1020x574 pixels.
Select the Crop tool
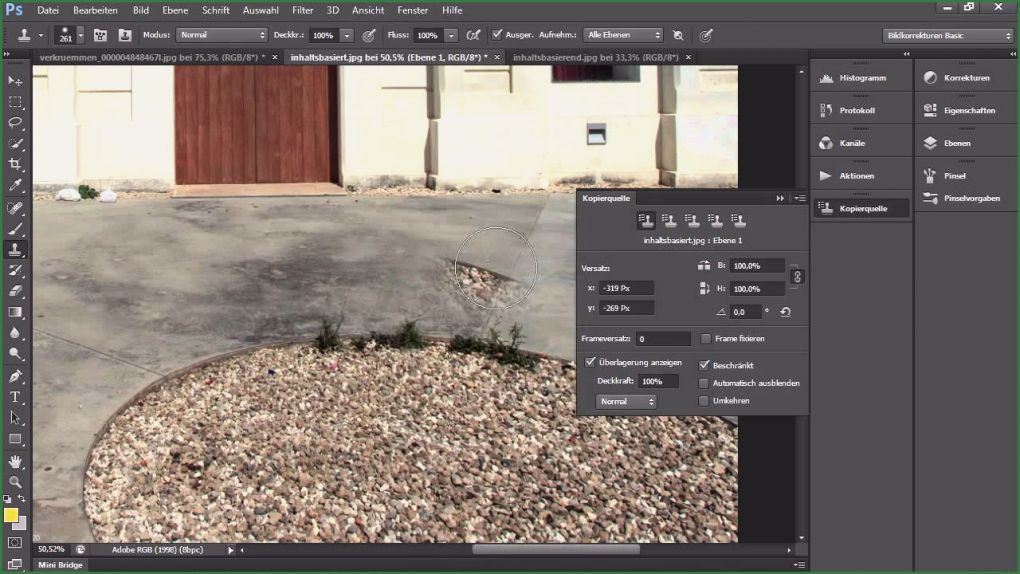[15, 164]
